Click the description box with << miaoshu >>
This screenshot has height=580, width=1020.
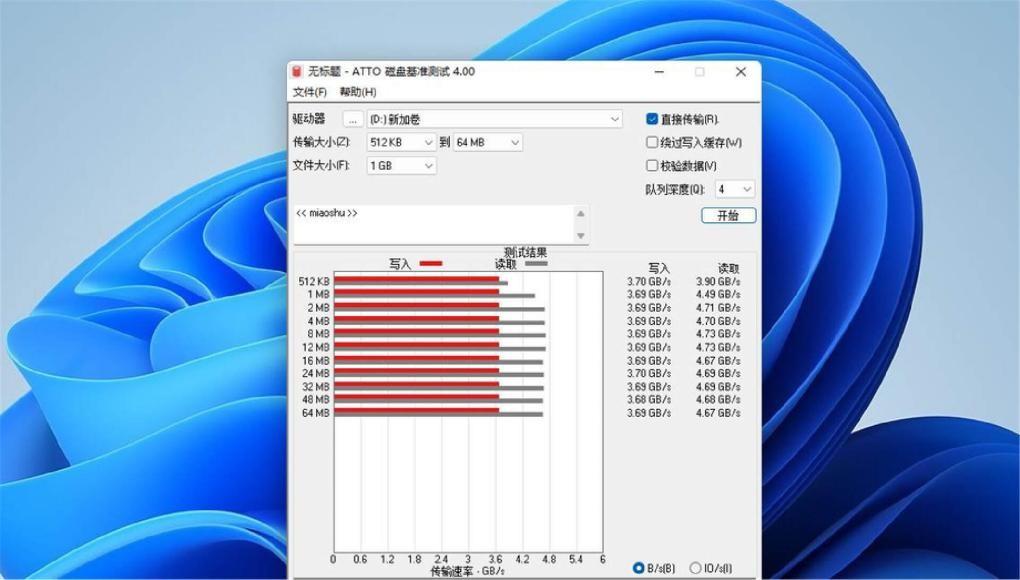[x=433, y=224]
